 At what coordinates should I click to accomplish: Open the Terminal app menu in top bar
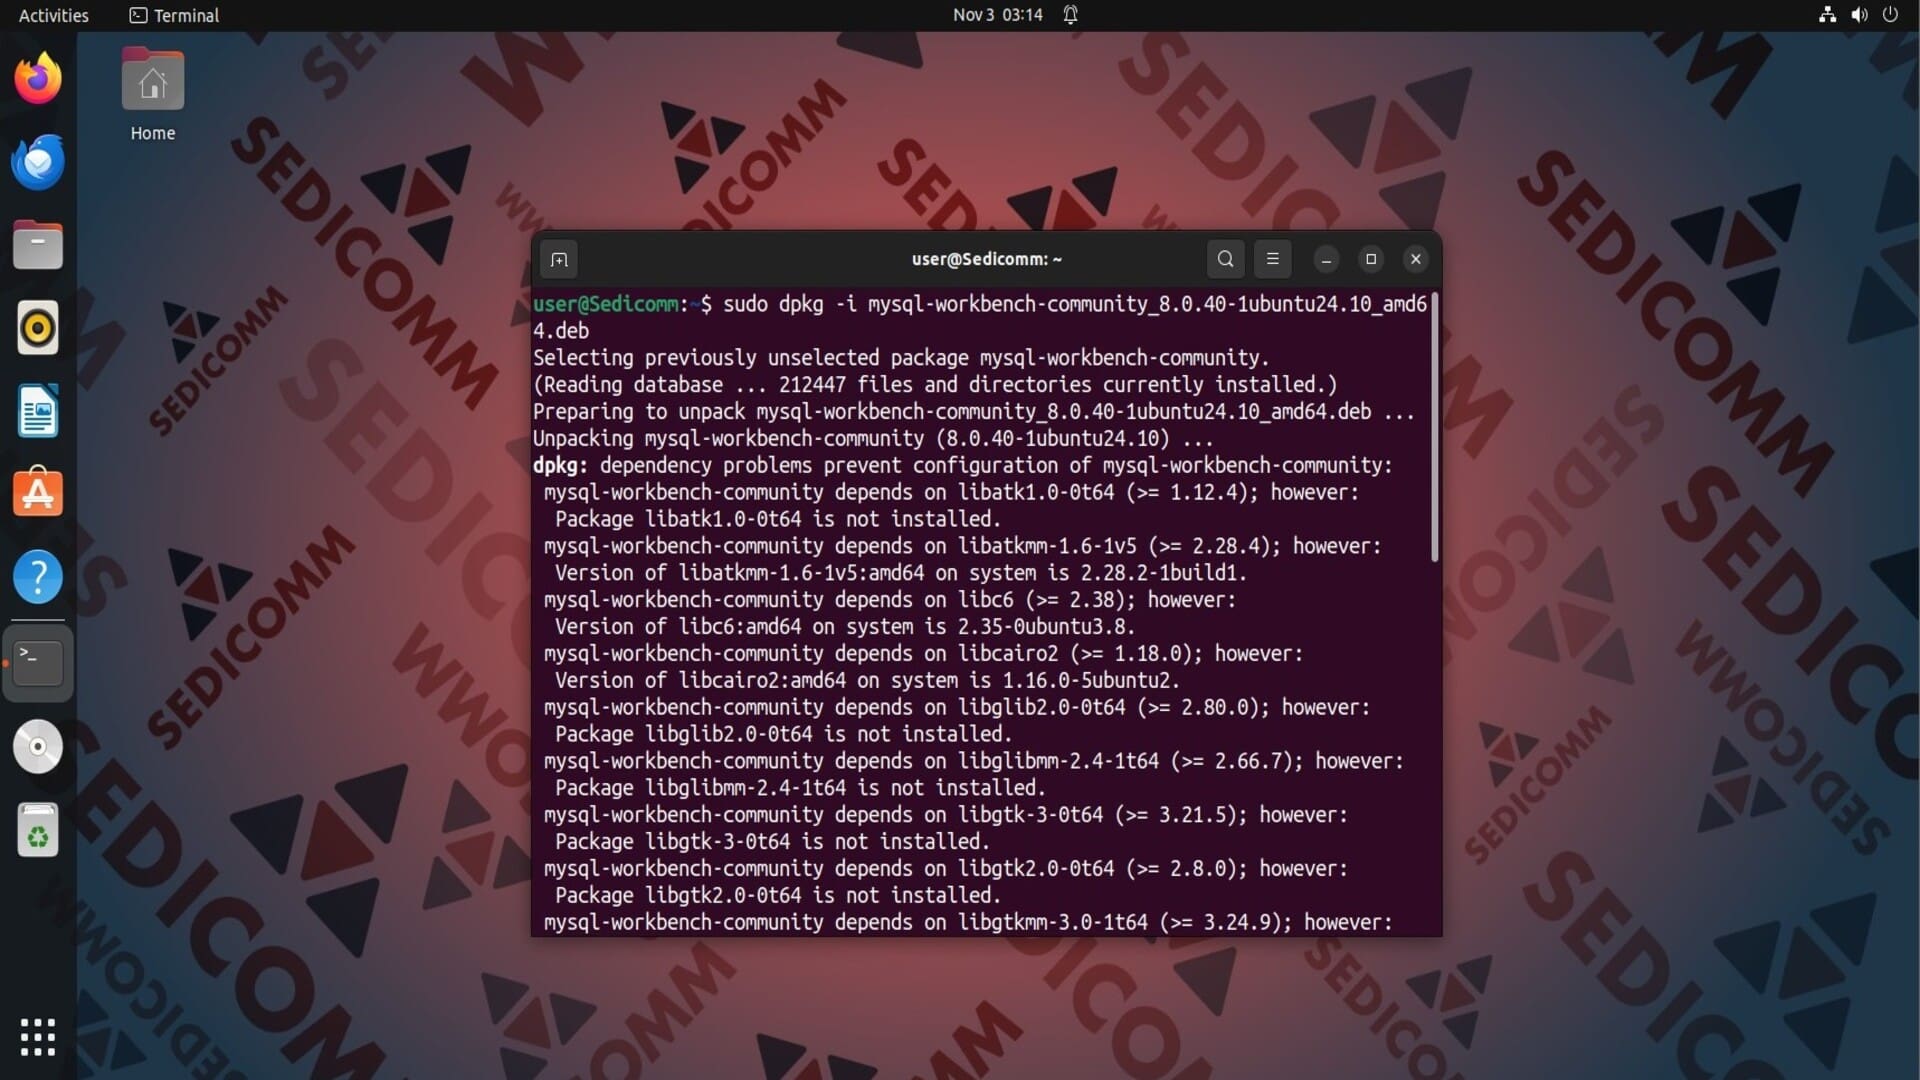tap(175, 15)
